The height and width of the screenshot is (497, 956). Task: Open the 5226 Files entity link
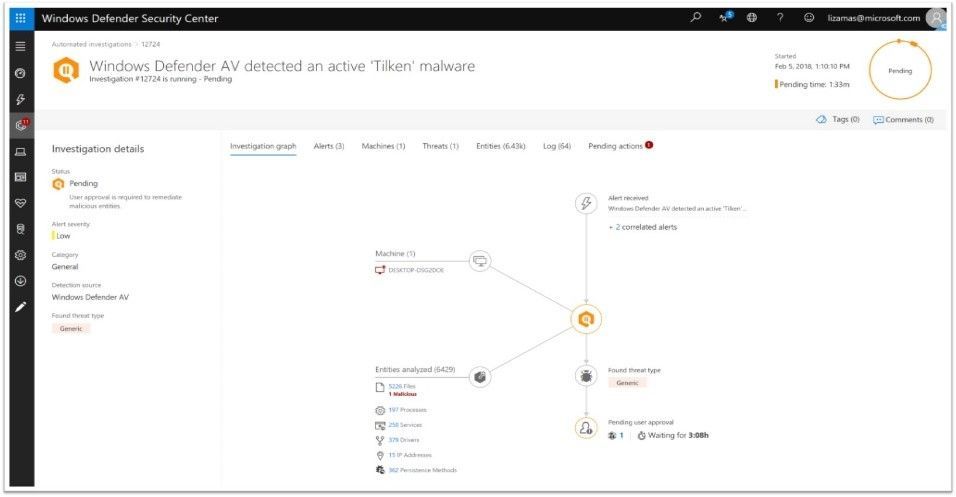402,387
